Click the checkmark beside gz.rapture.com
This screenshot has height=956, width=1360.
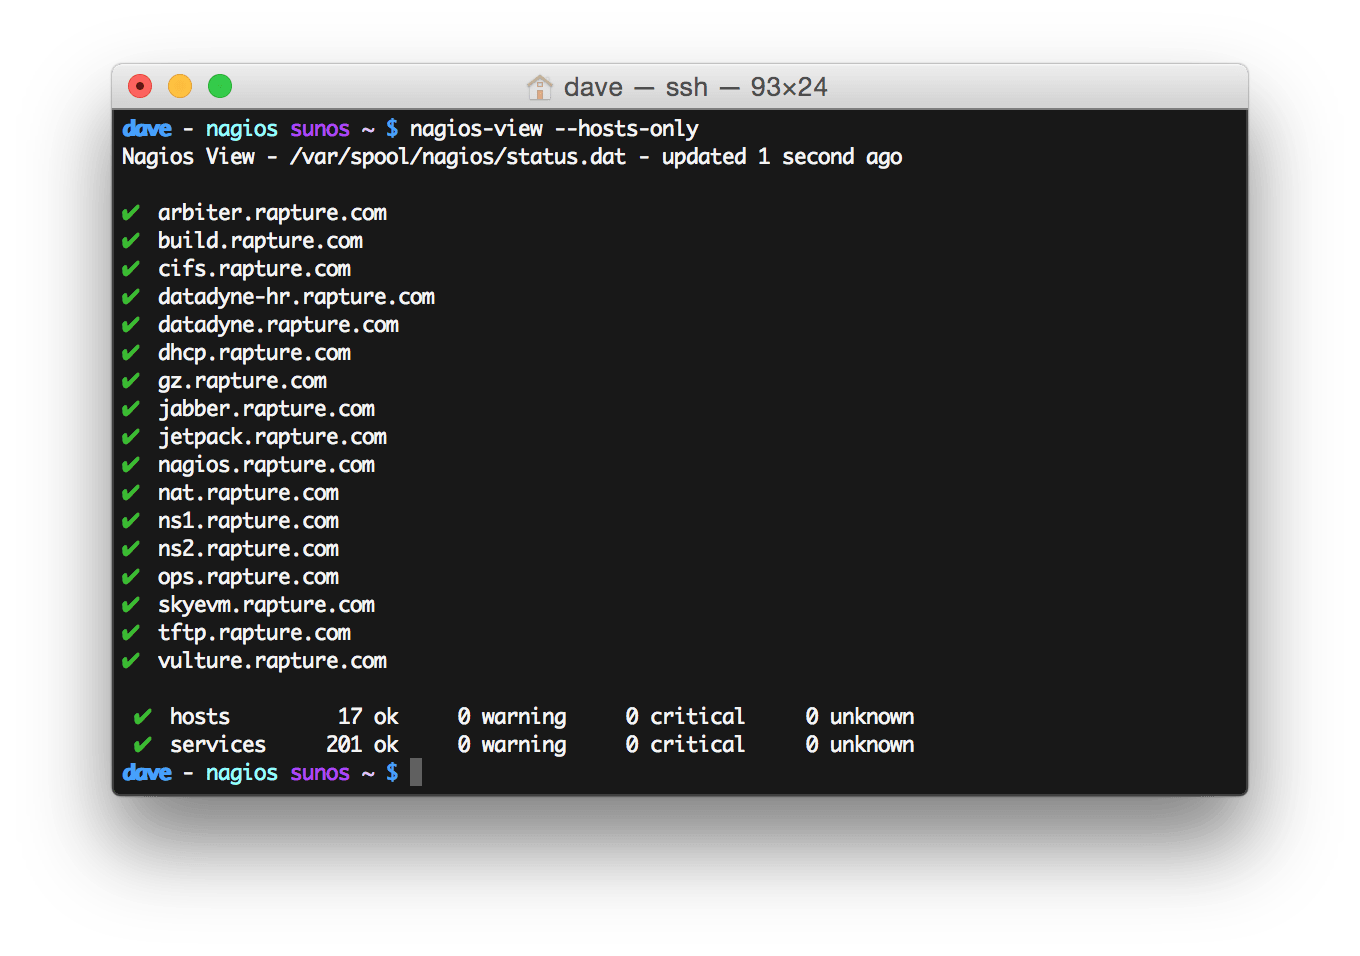pos(131,381)
